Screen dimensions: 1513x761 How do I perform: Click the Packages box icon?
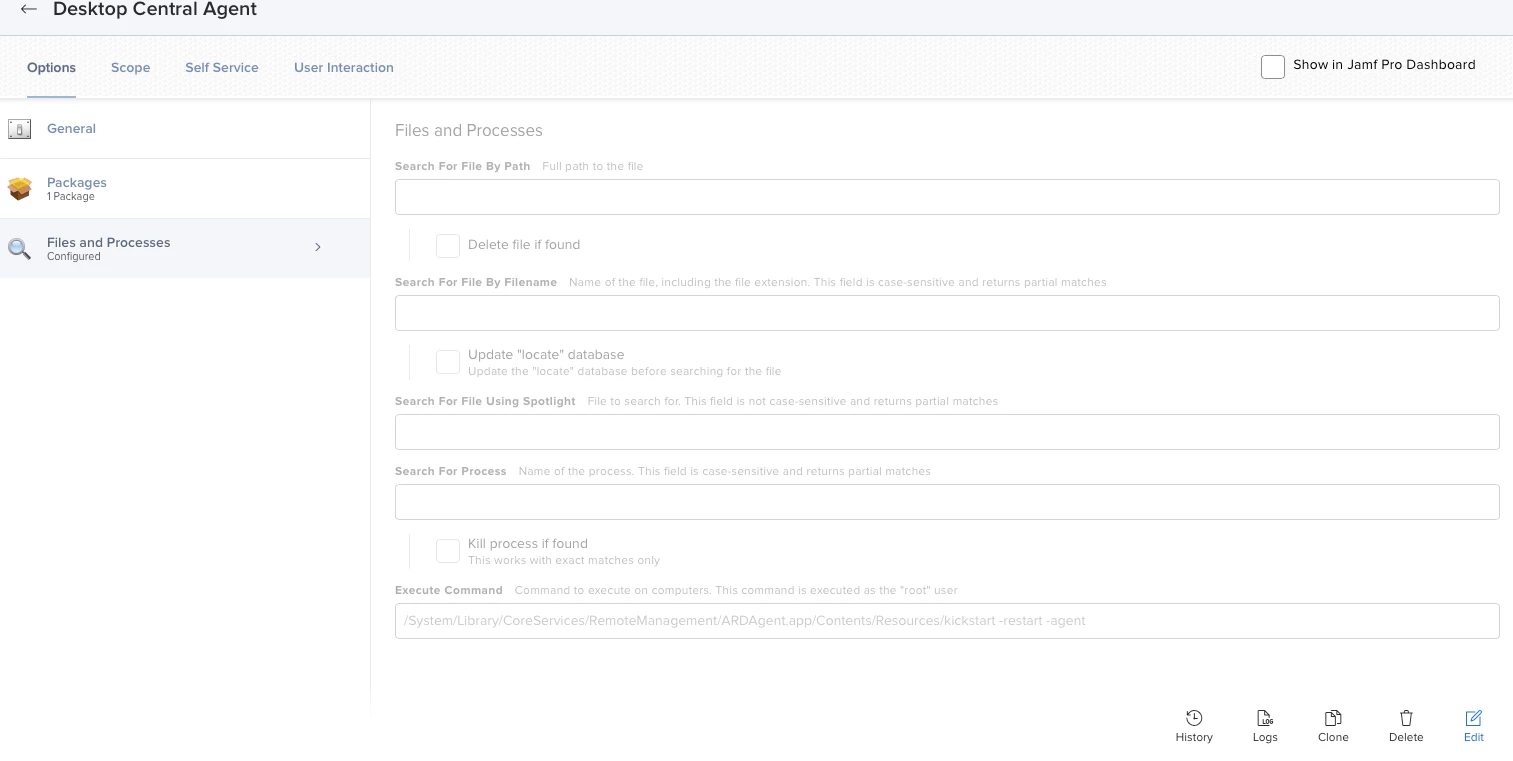click(19, 188)
